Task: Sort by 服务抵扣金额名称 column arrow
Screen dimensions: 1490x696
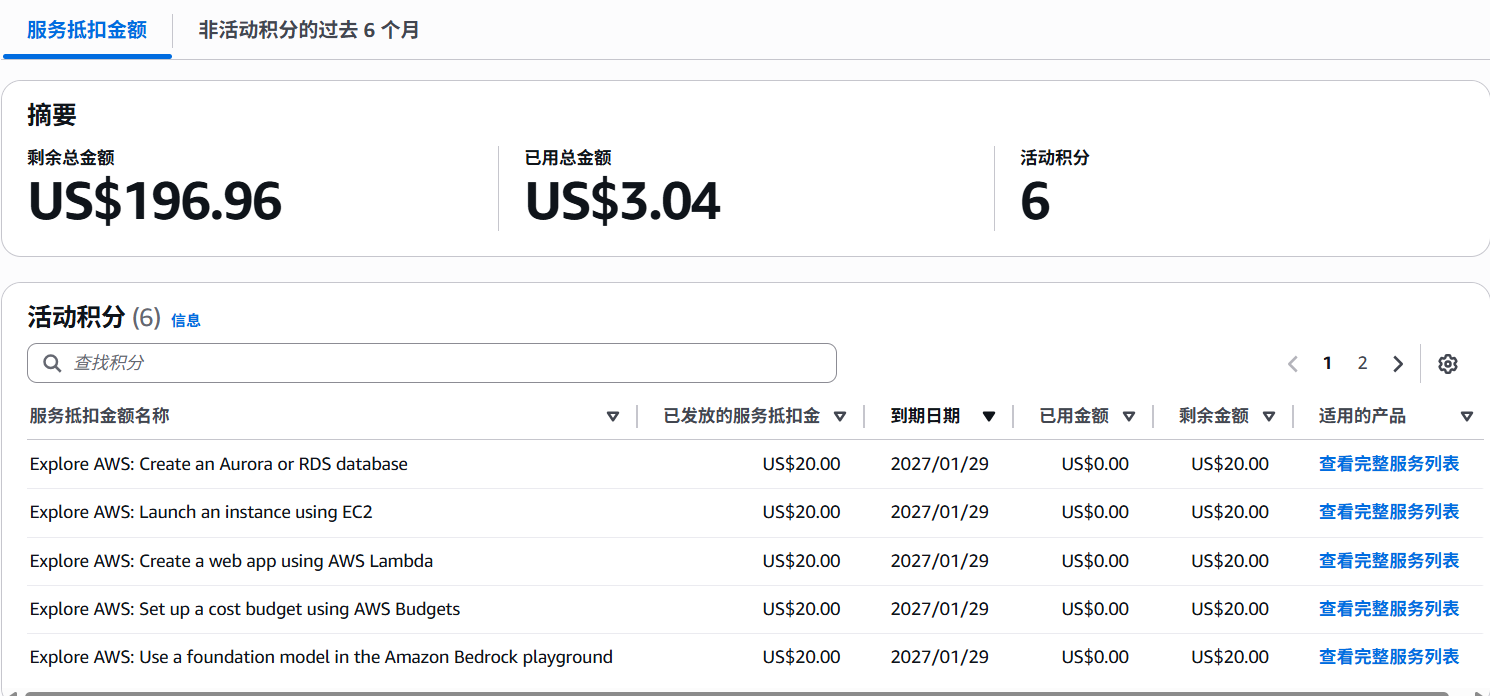Action: (x=613, y=417)
